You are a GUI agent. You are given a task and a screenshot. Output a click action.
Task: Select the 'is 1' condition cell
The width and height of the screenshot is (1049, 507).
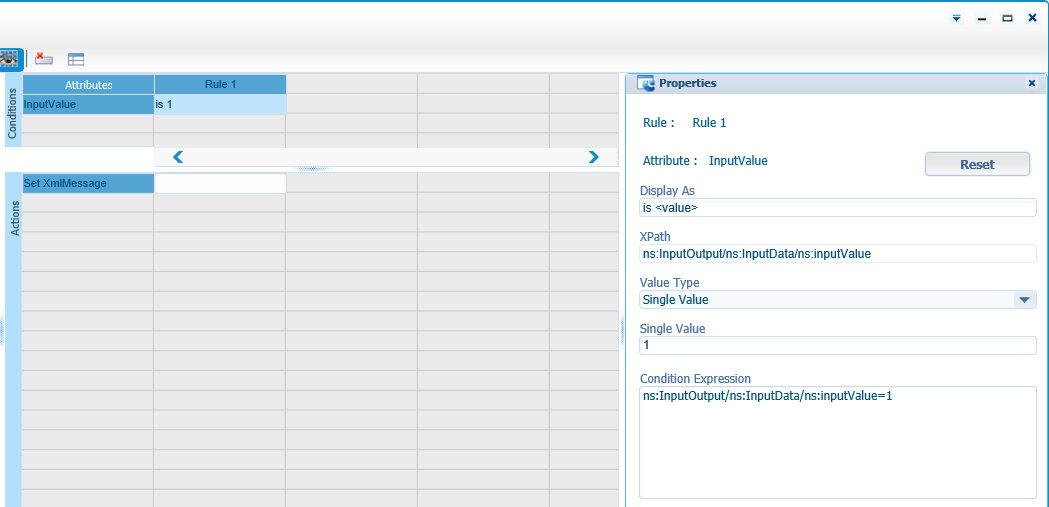[220, 104]
